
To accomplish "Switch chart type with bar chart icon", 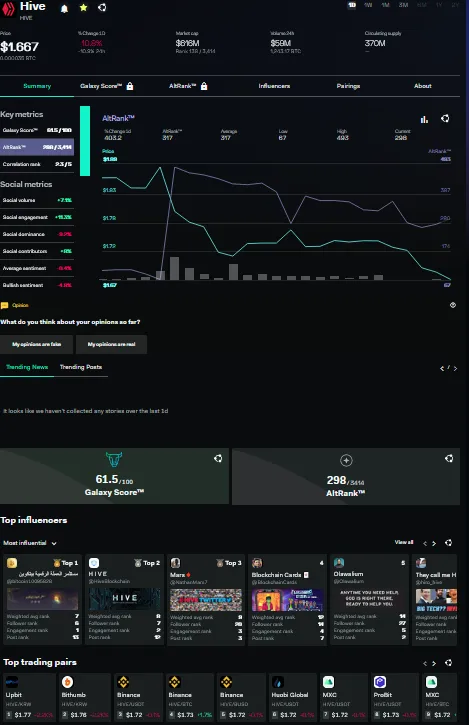I will (x=424, y=119).
